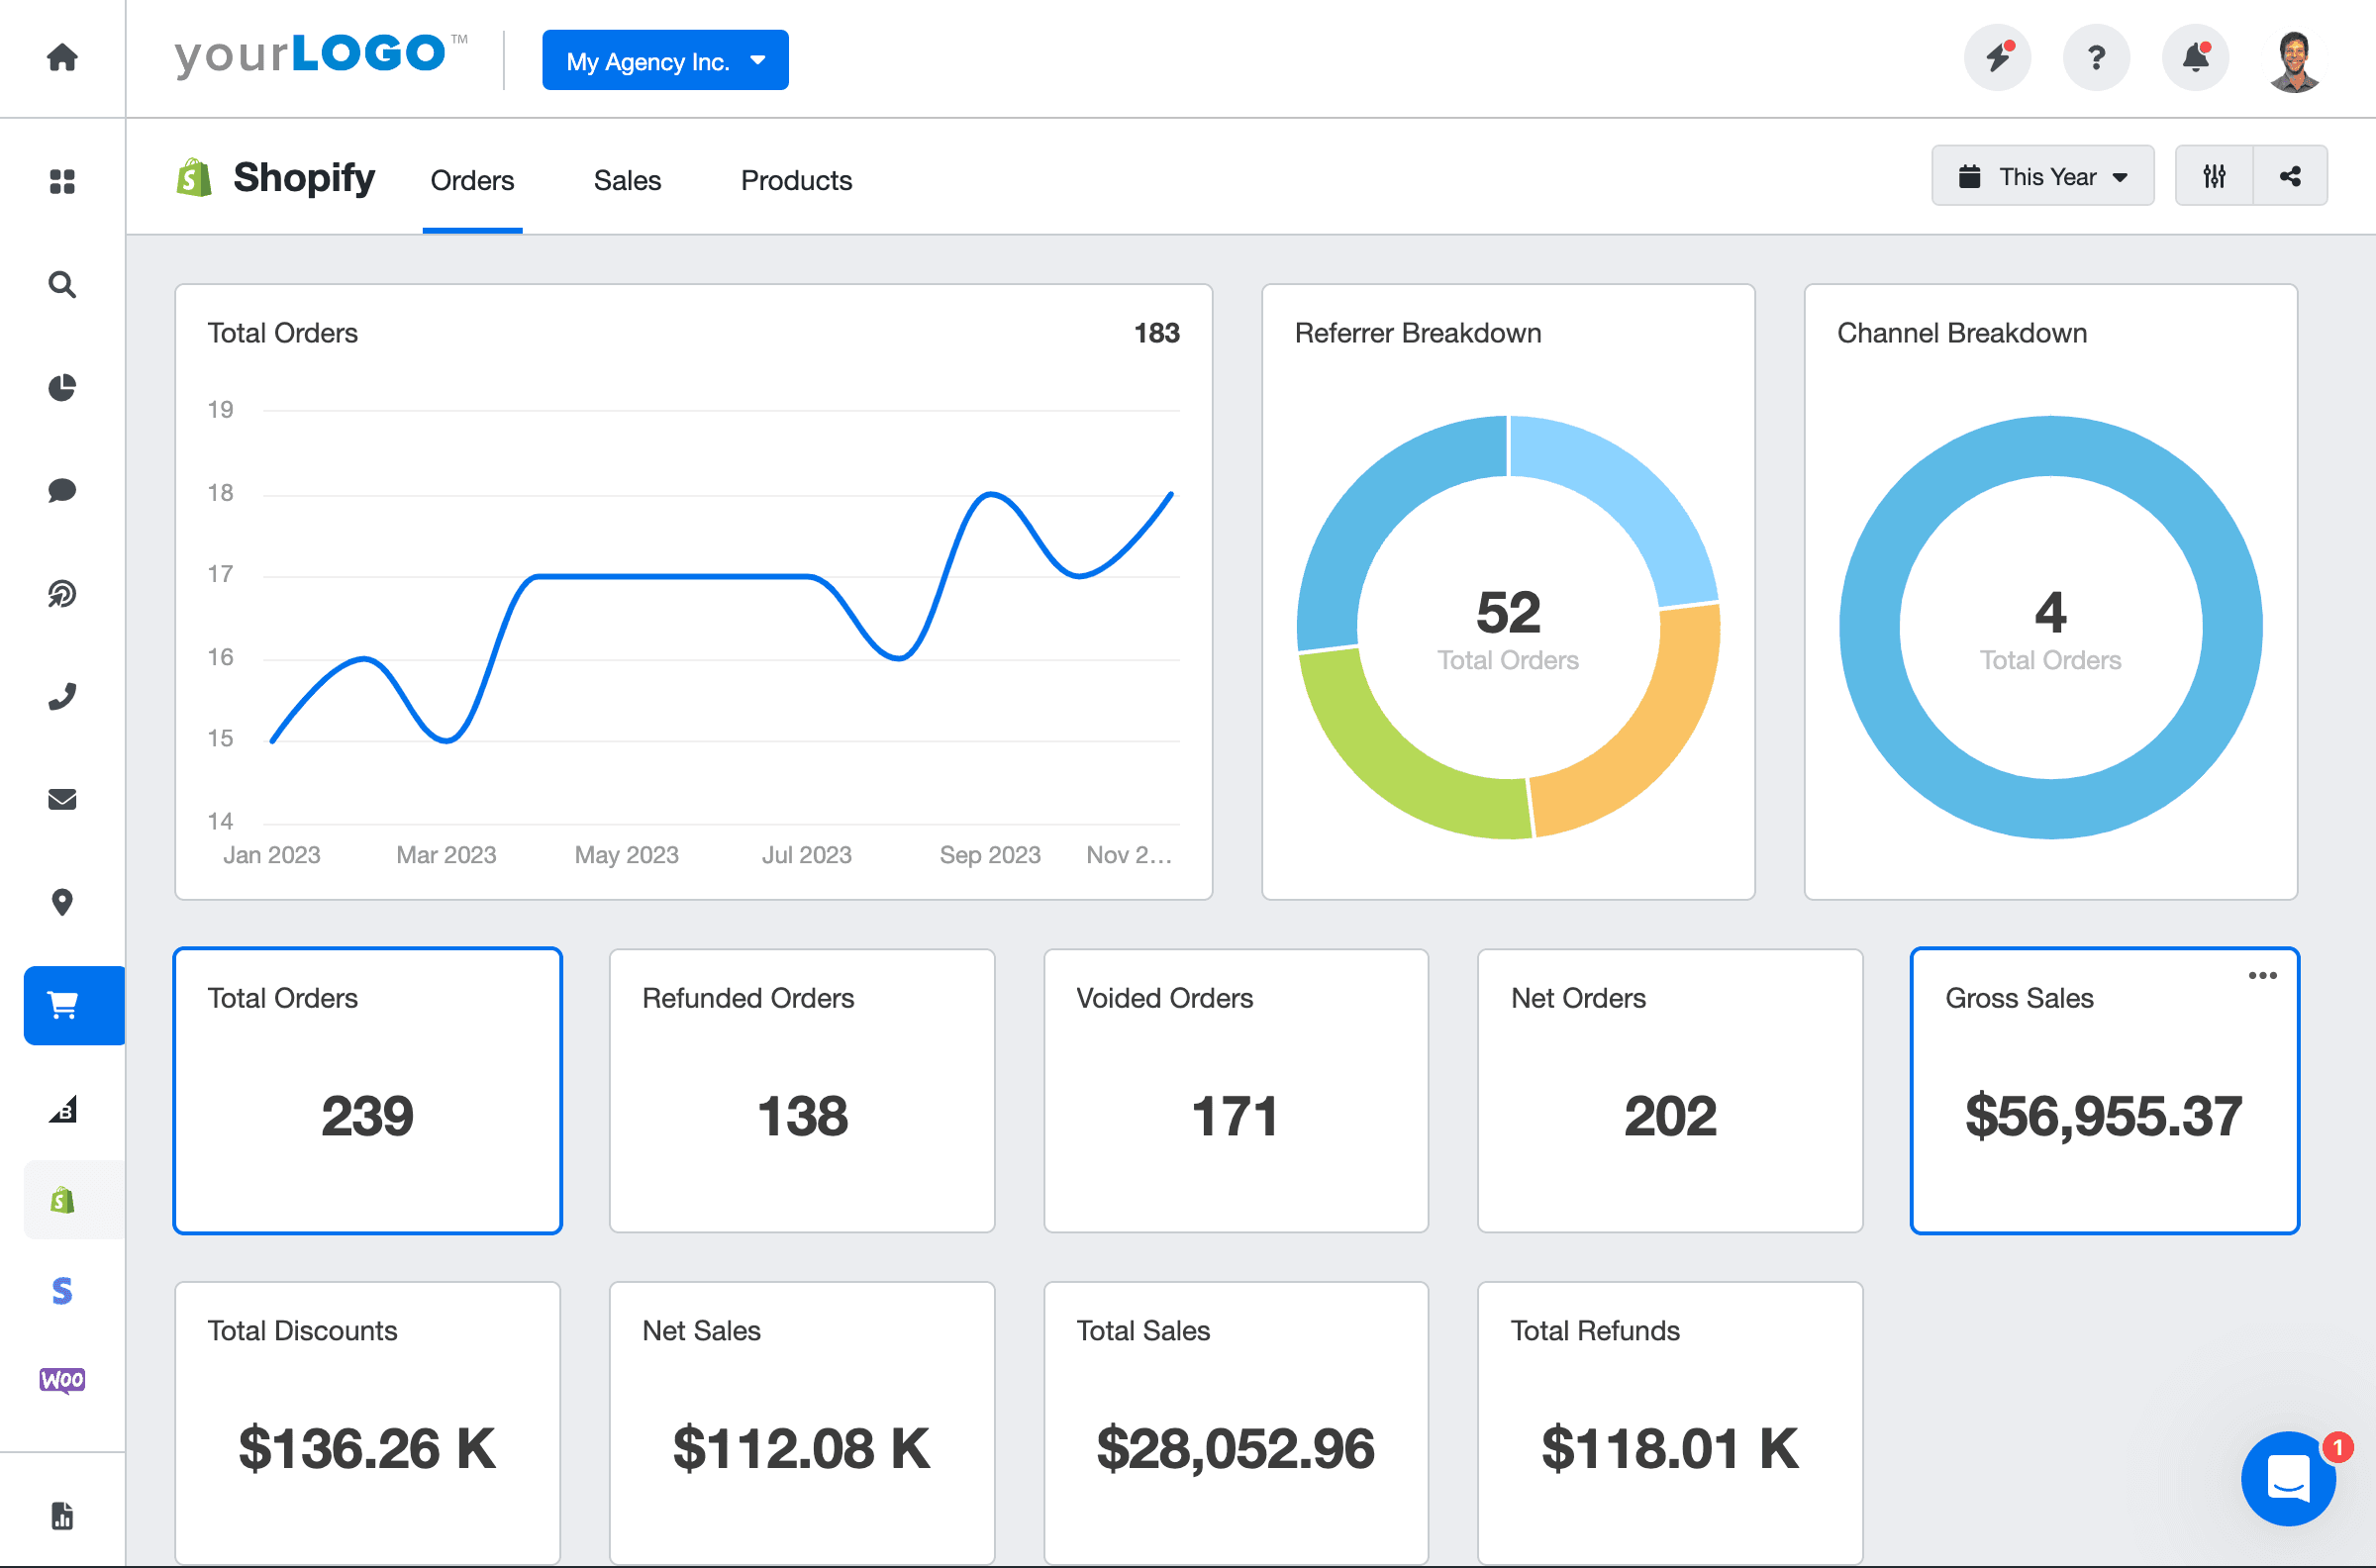Click the email icon in the sidebar
The image size is (2376, 1568).
pyautogui.click(x=62, y=799)
